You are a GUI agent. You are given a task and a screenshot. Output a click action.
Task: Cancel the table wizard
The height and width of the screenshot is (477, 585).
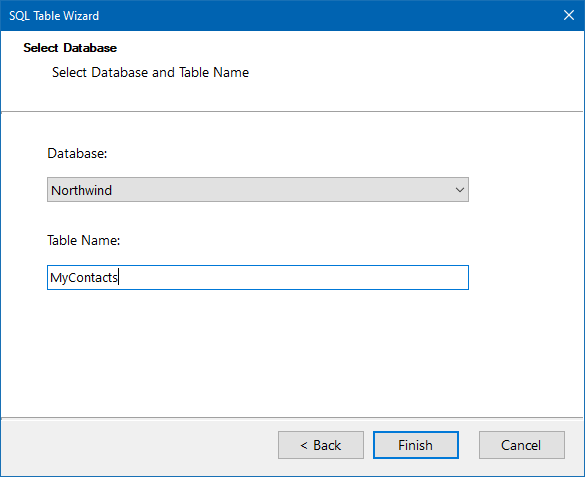(x=522, y=445)
